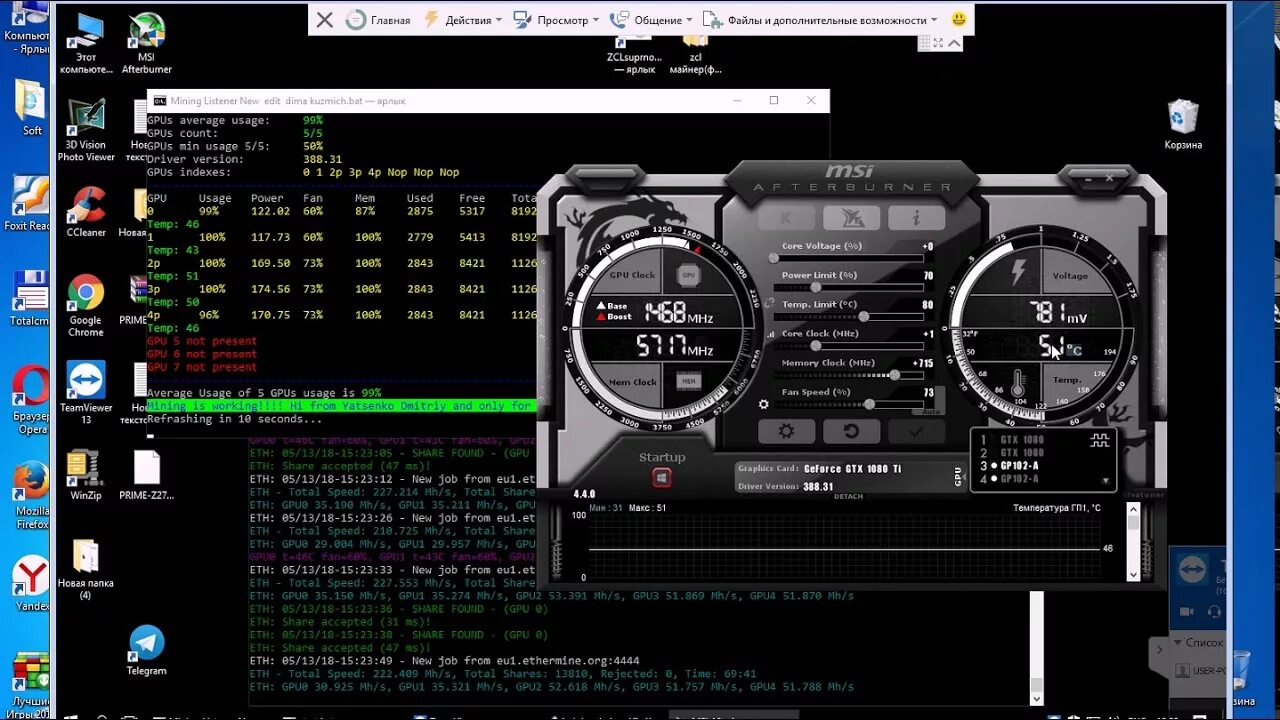This screenshot has height=720, width=1280.
Task: Click the MEM chip icon on clock gauge
Action: coord(688,381)
